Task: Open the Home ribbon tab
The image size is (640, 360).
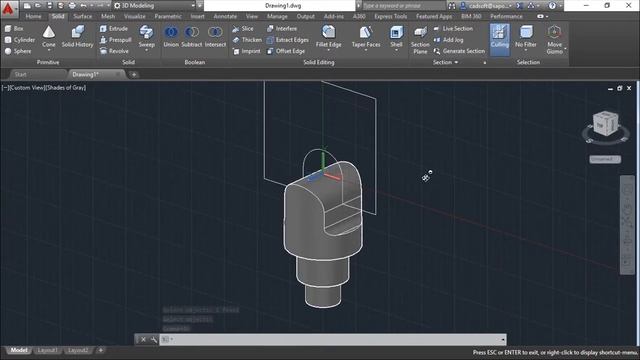Action: (33, 16)
